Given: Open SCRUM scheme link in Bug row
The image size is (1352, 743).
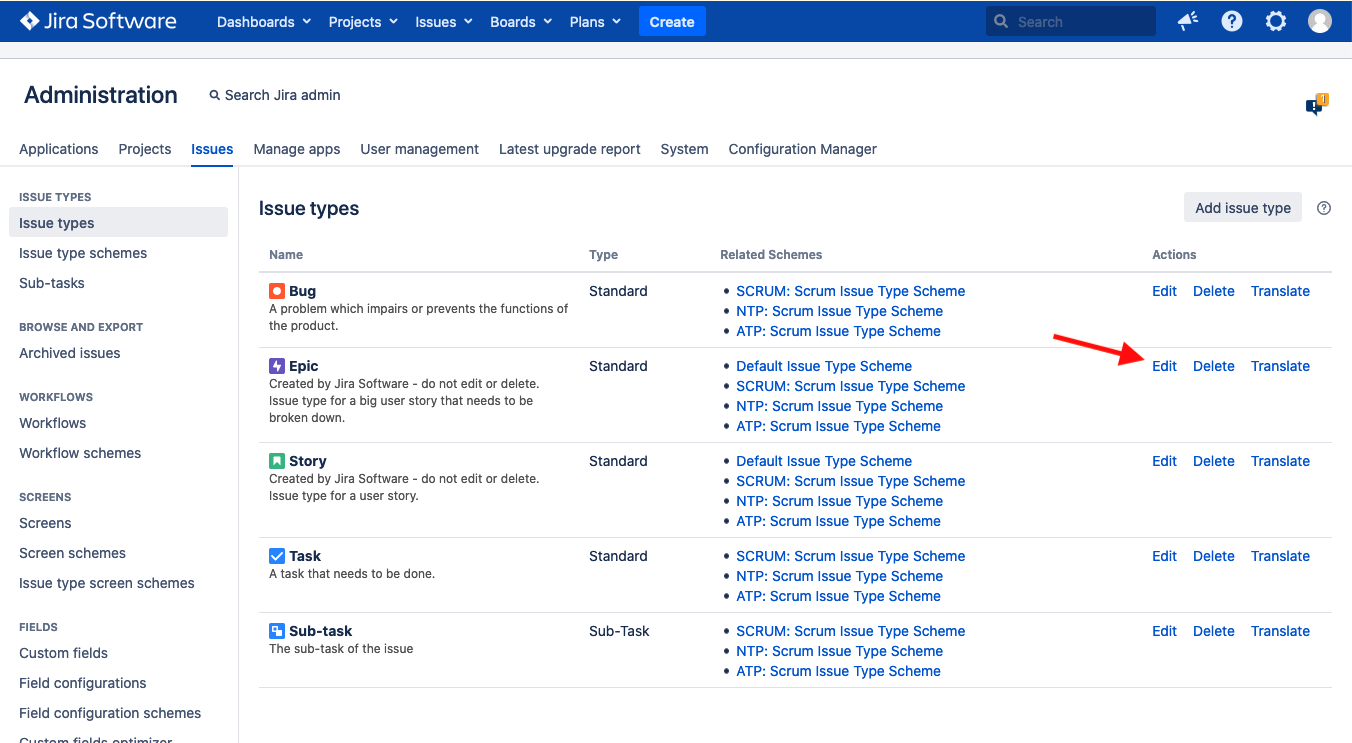Looking at the screenshot, I should click(x=851, y=291).
